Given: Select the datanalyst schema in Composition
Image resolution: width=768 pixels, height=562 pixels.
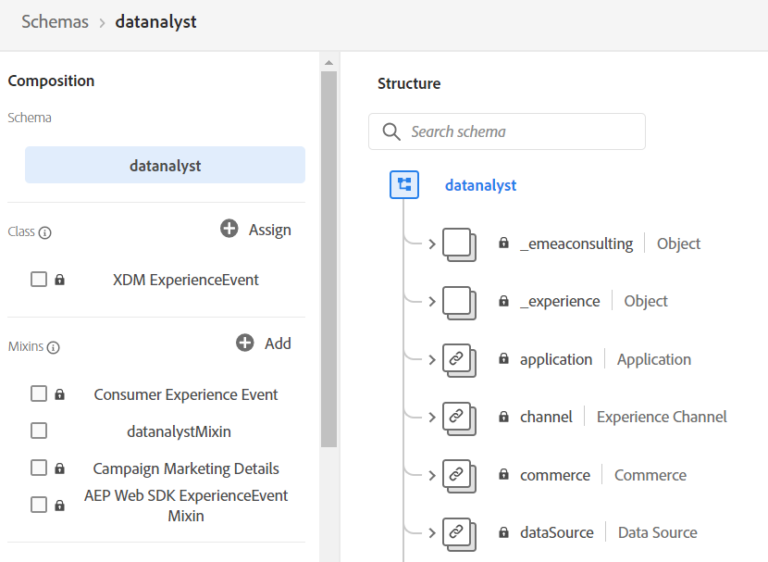Looking at the screenshot, I should coord(165,166).
